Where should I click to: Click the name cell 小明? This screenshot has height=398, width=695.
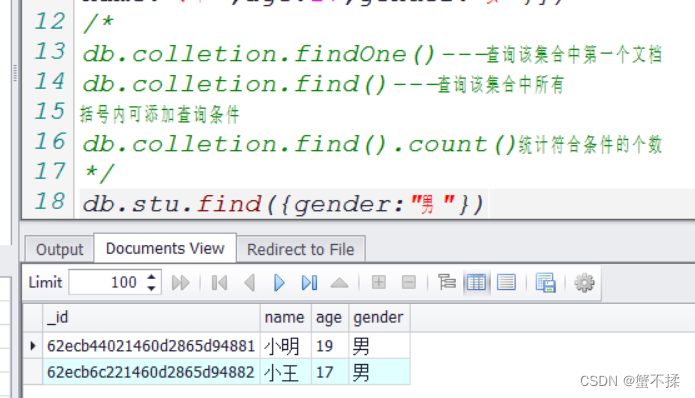pos(285,346)
